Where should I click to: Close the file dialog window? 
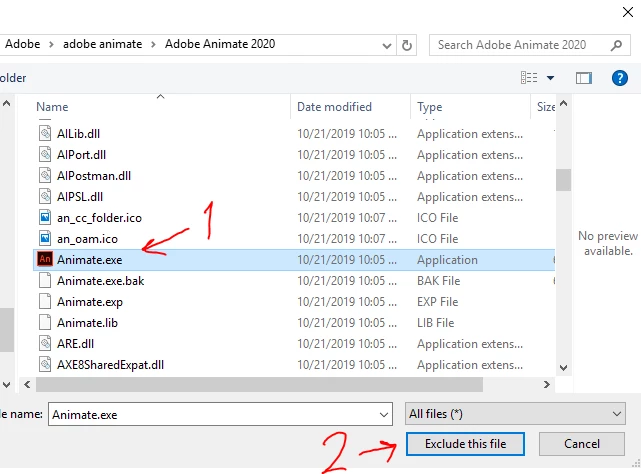tap(628, 12)
